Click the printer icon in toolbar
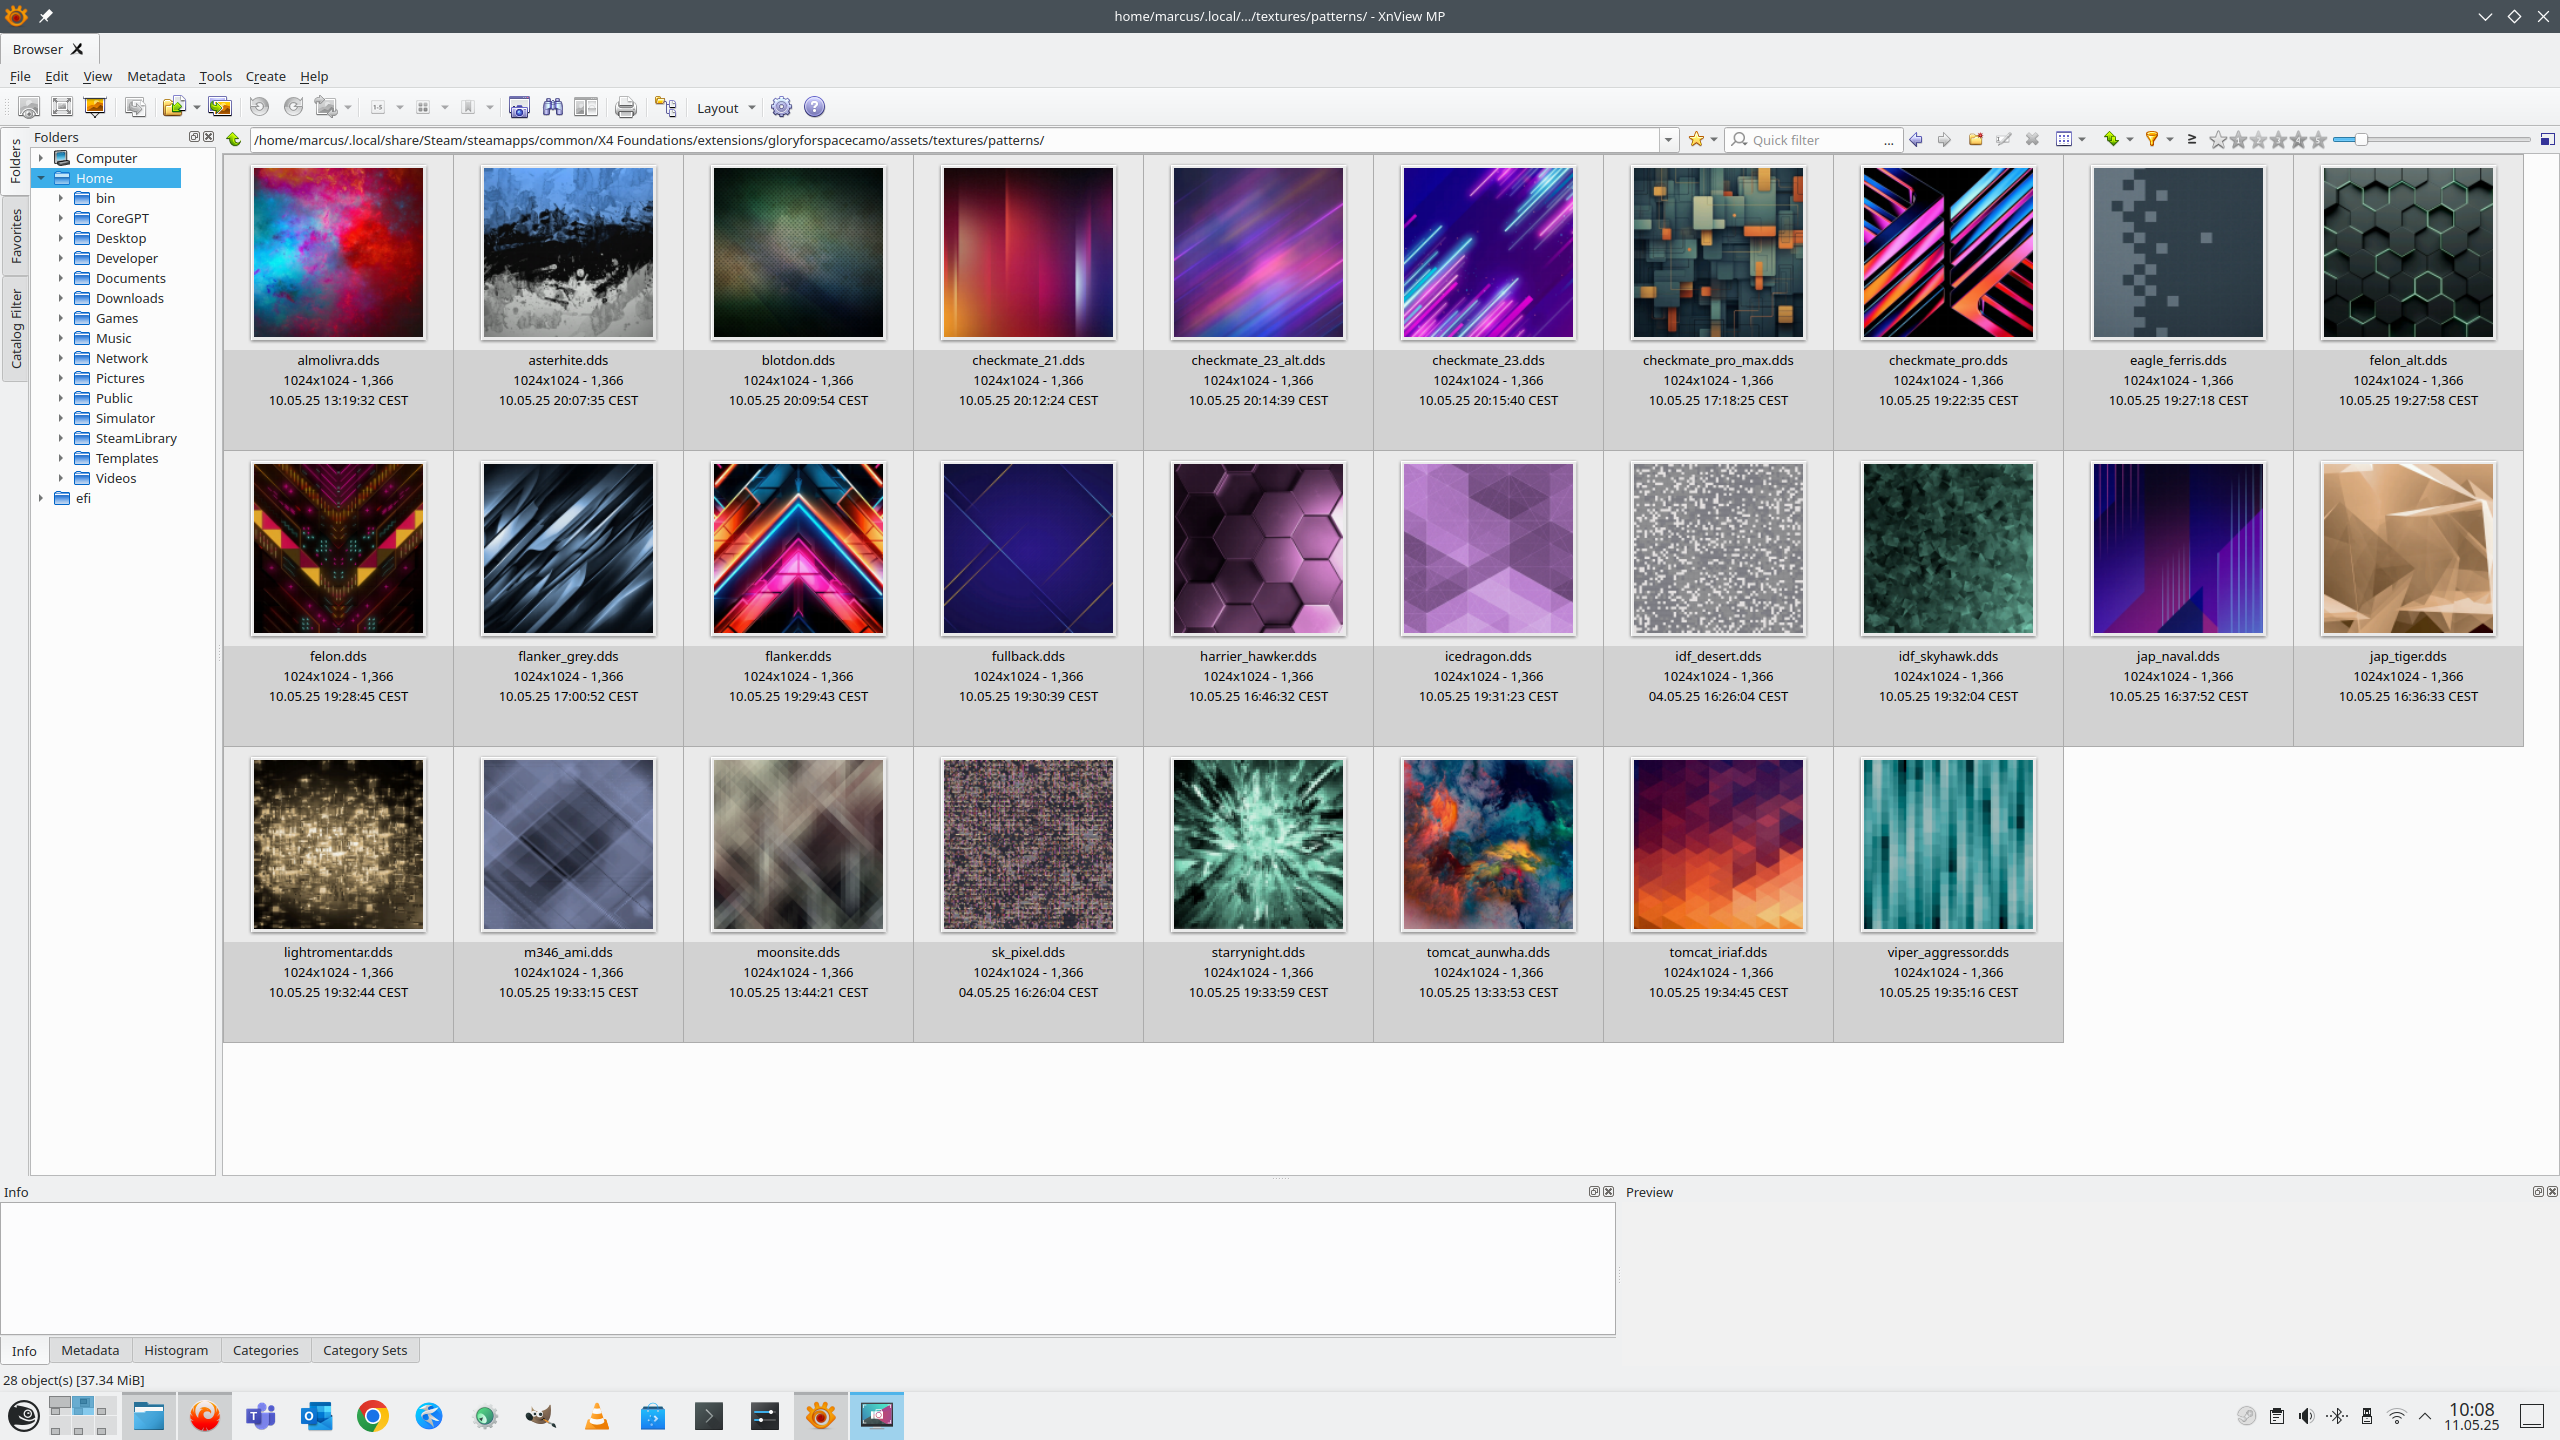 tap(625, 107)
